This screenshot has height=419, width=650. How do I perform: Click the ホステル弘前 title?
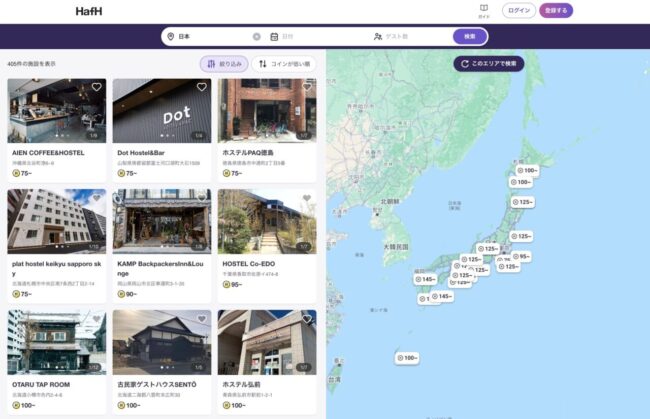pos(241,384)
